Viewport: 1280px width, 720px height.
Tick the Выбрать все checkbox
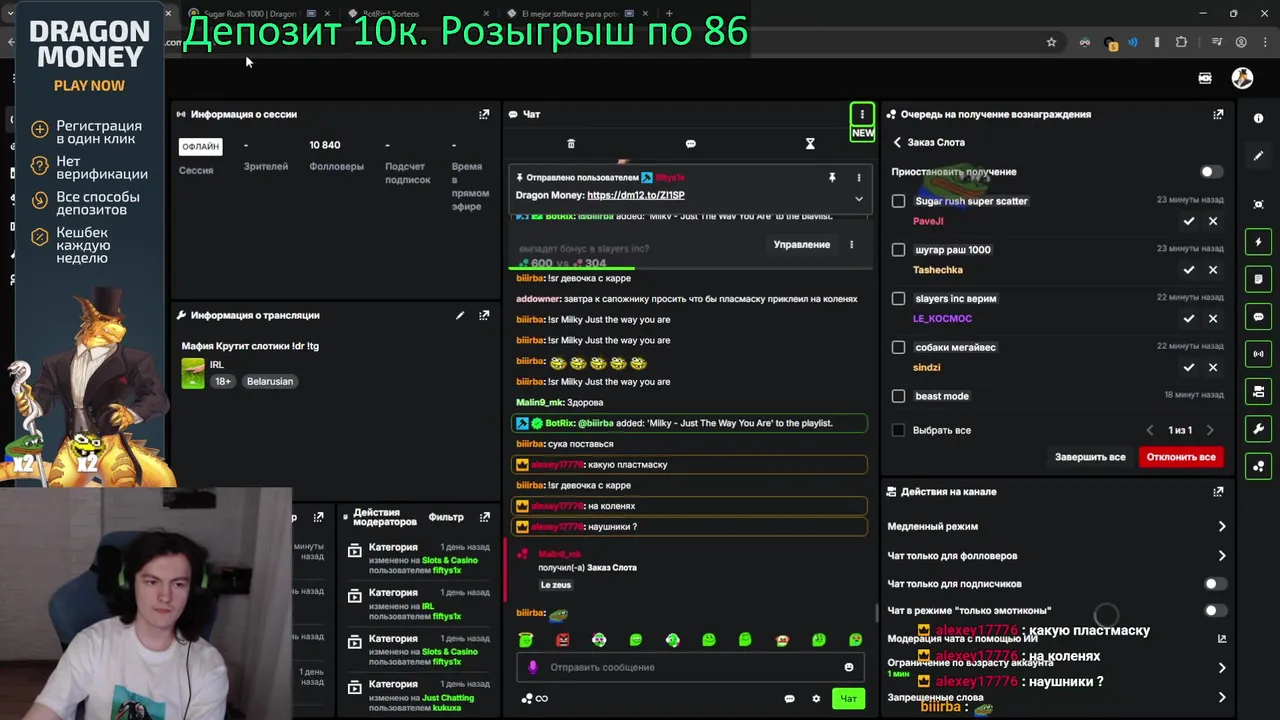898,430
